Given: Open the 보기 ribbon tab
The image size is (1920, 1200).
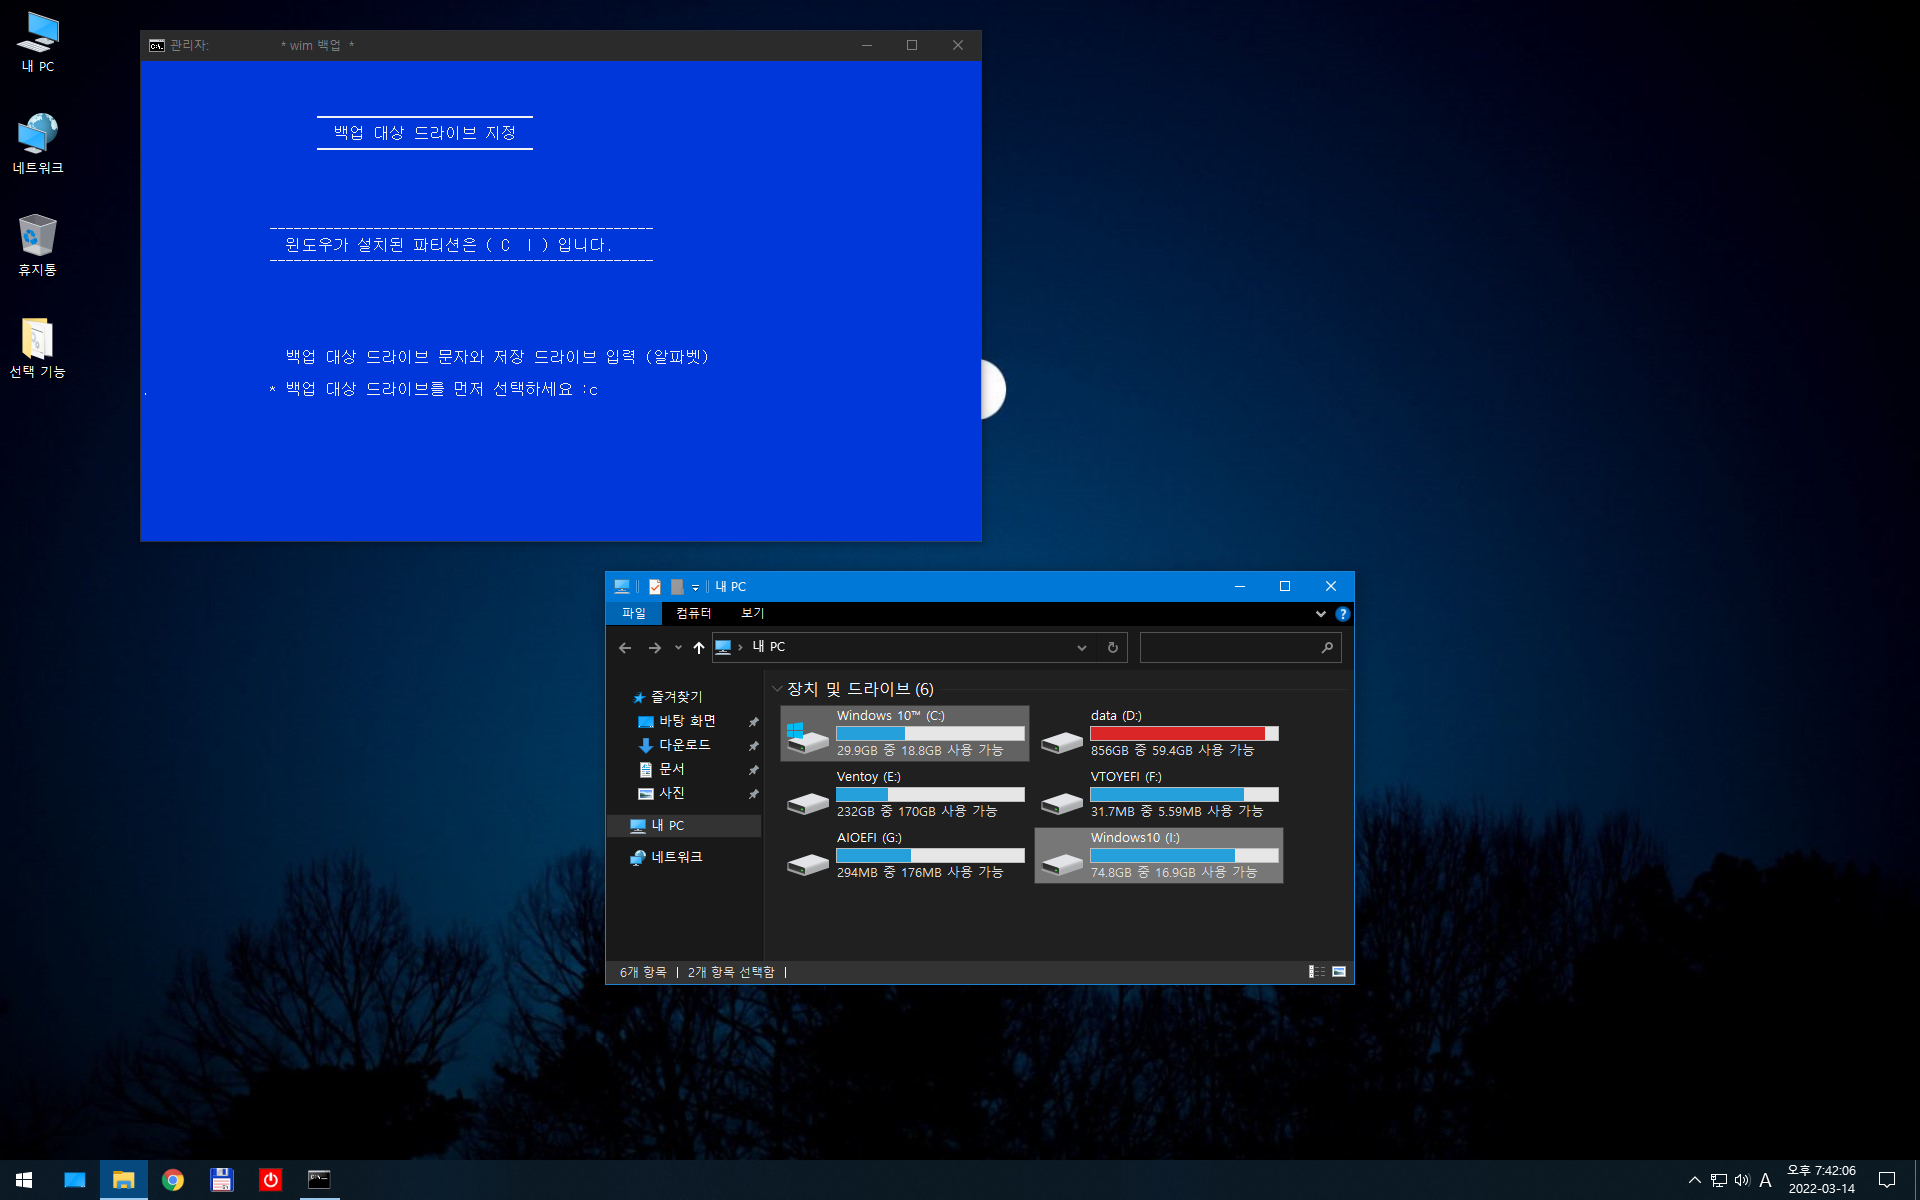Looking at the screenshot, I should point(753,613).
